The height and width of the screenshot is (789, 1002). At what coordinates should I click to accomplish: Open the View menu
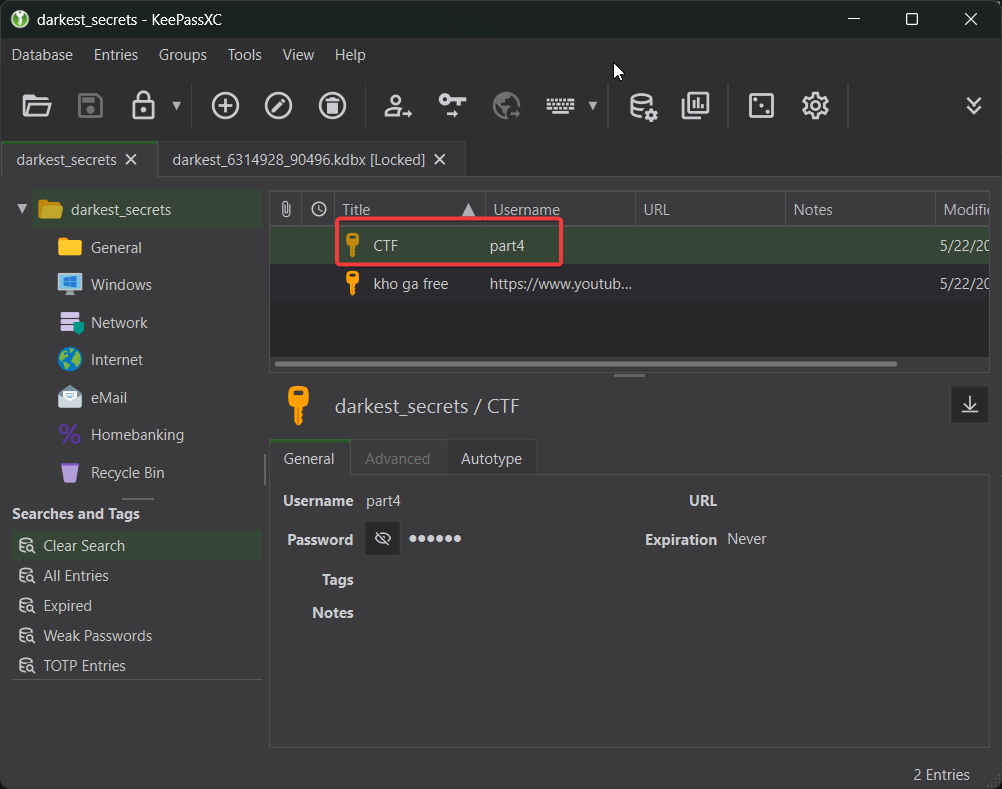(298, 55)
